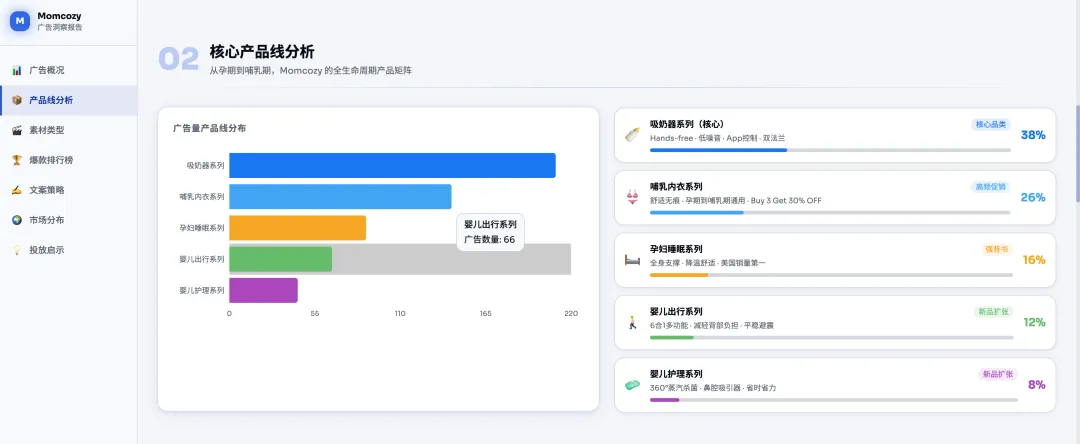Click the 哺乳内衣系列 card title
Viewport: 1080px width, 444px height.
(x=676, y=187)
